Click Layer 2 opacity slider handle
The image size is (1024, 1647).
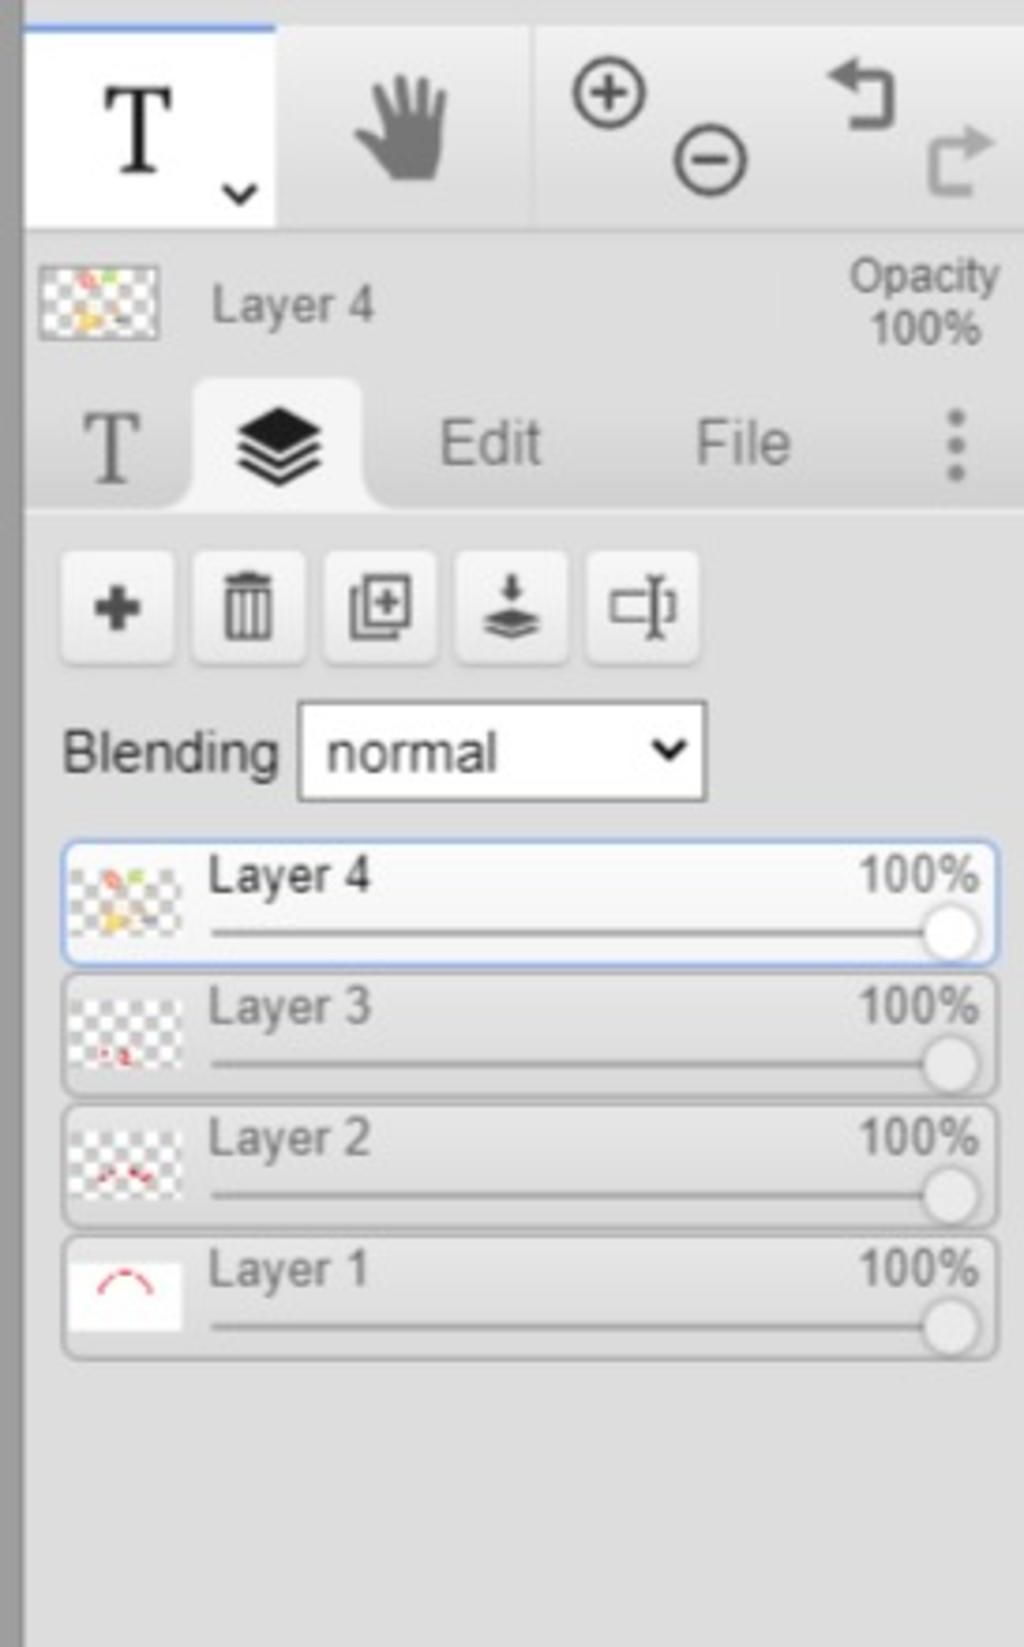point(950,1196)
